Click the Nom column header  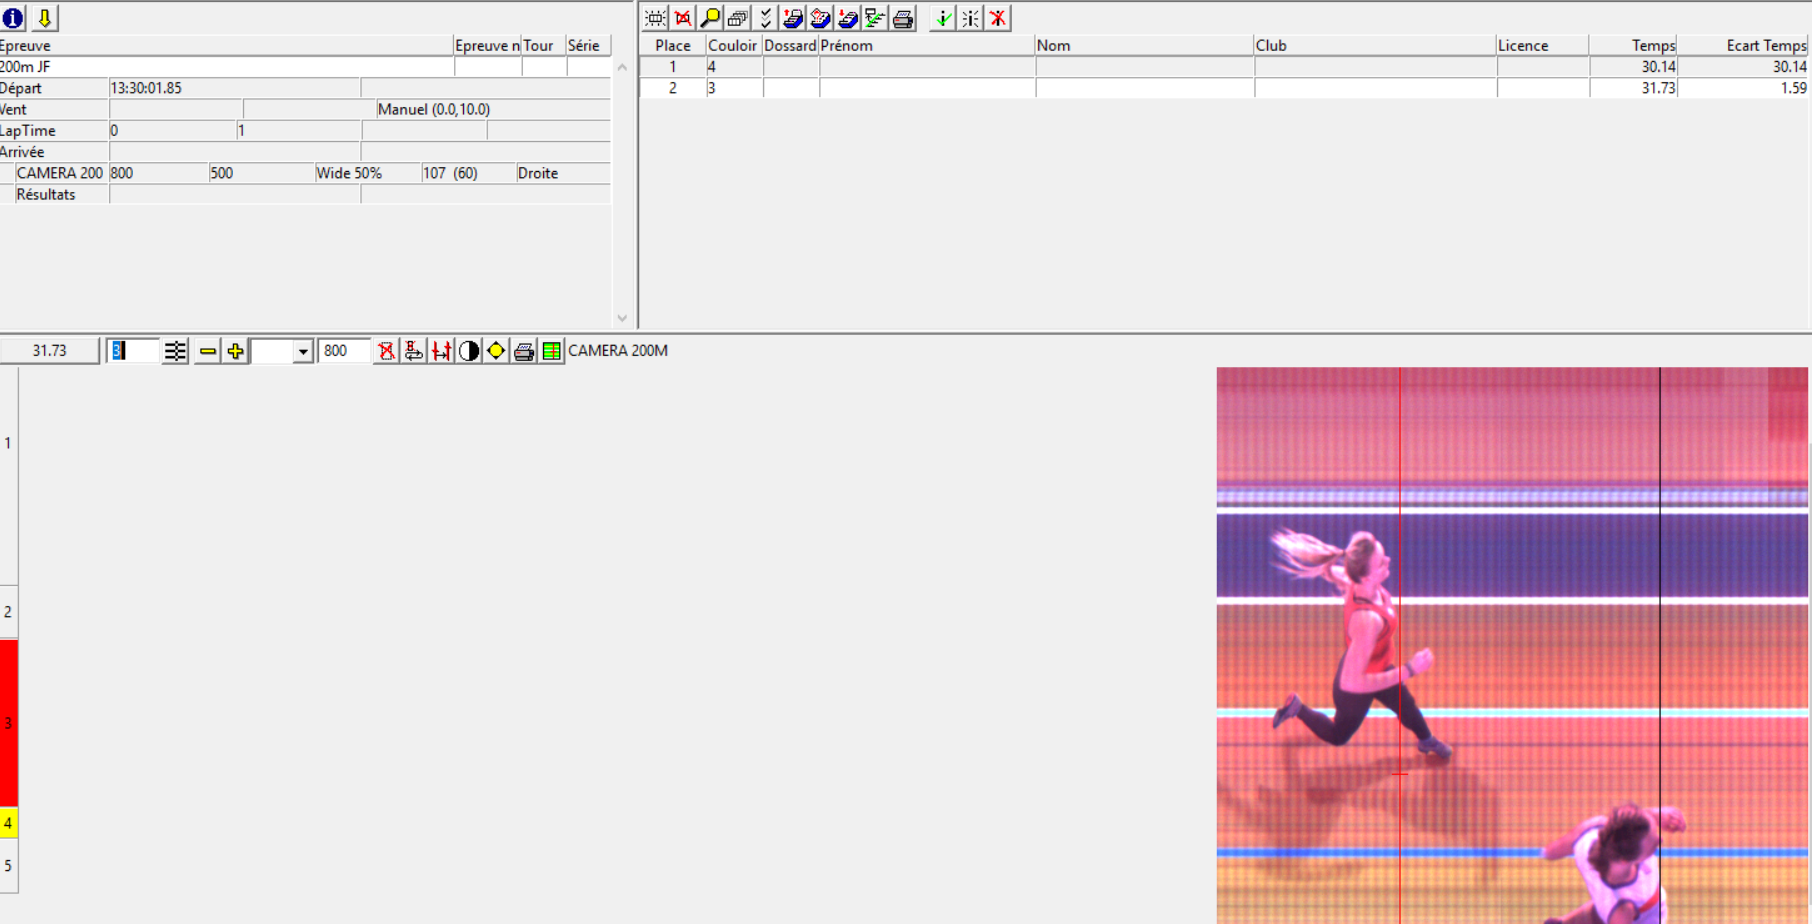[x=1144, y=45]
